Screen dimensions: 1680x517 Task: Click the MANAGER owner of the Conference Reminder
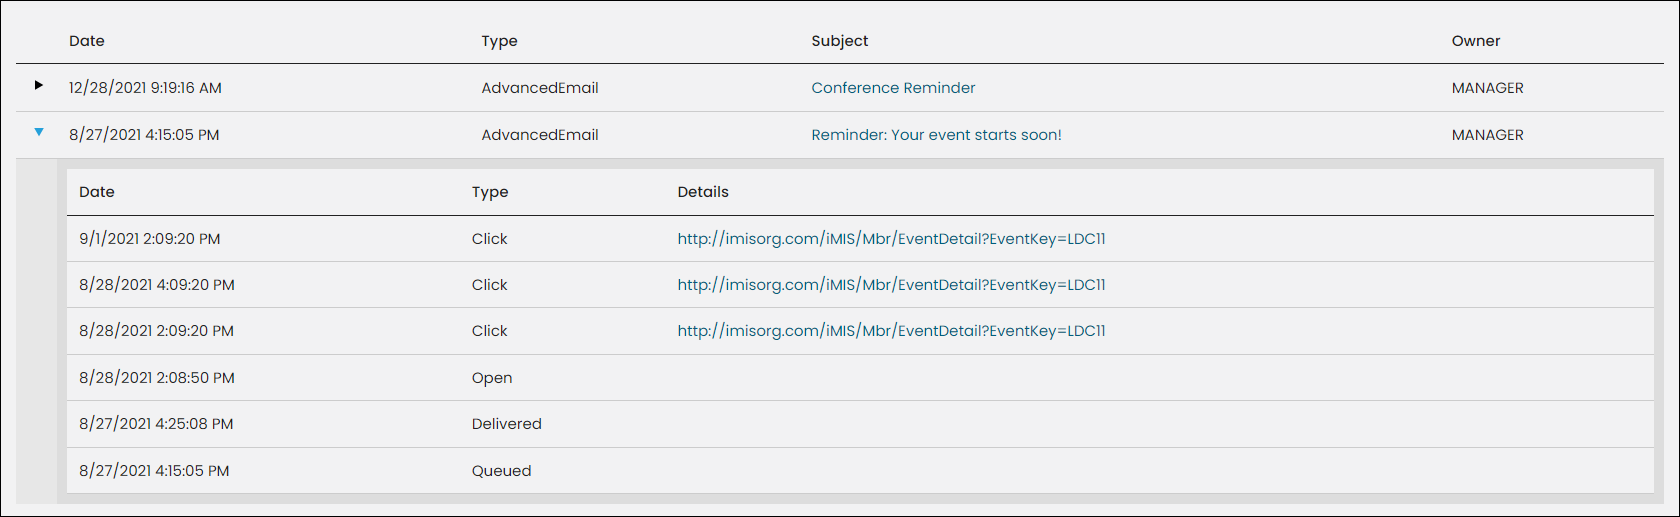[x=1487, y=88]
